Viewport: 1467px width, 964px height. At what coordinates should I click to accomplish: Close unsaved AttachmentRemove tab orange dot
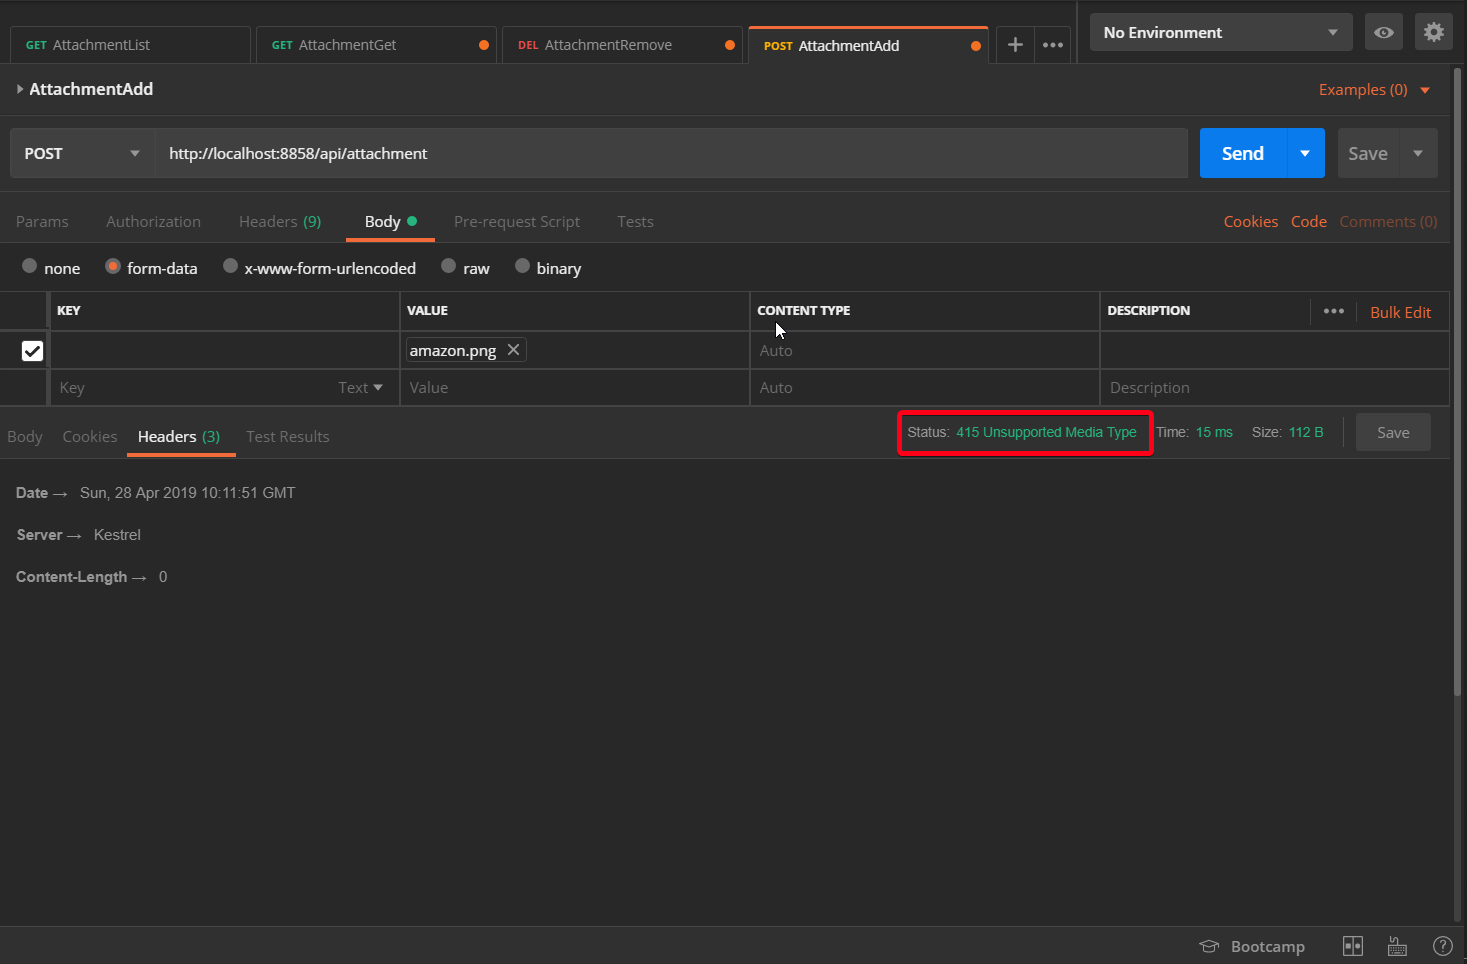pos(730,45)
